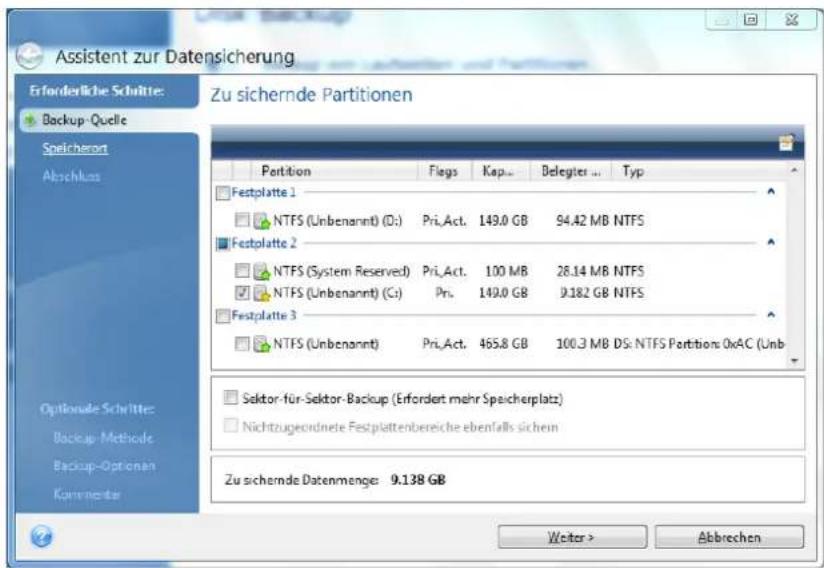Tick the NTFS (Unbenannt) (D:) checkbox

pyautogui.click(x=242, y=220)
